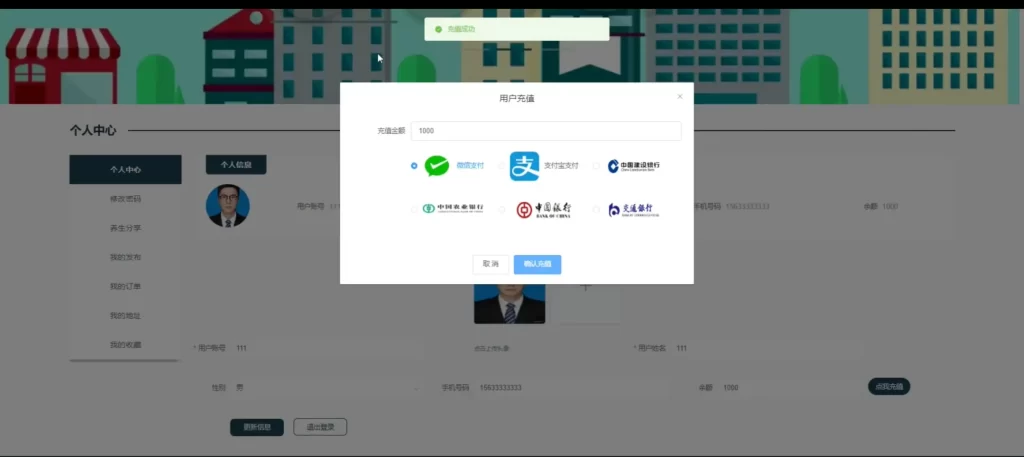
Task: Click the green check icon in 充值成功 notification
Action: (x=438, y=29)
